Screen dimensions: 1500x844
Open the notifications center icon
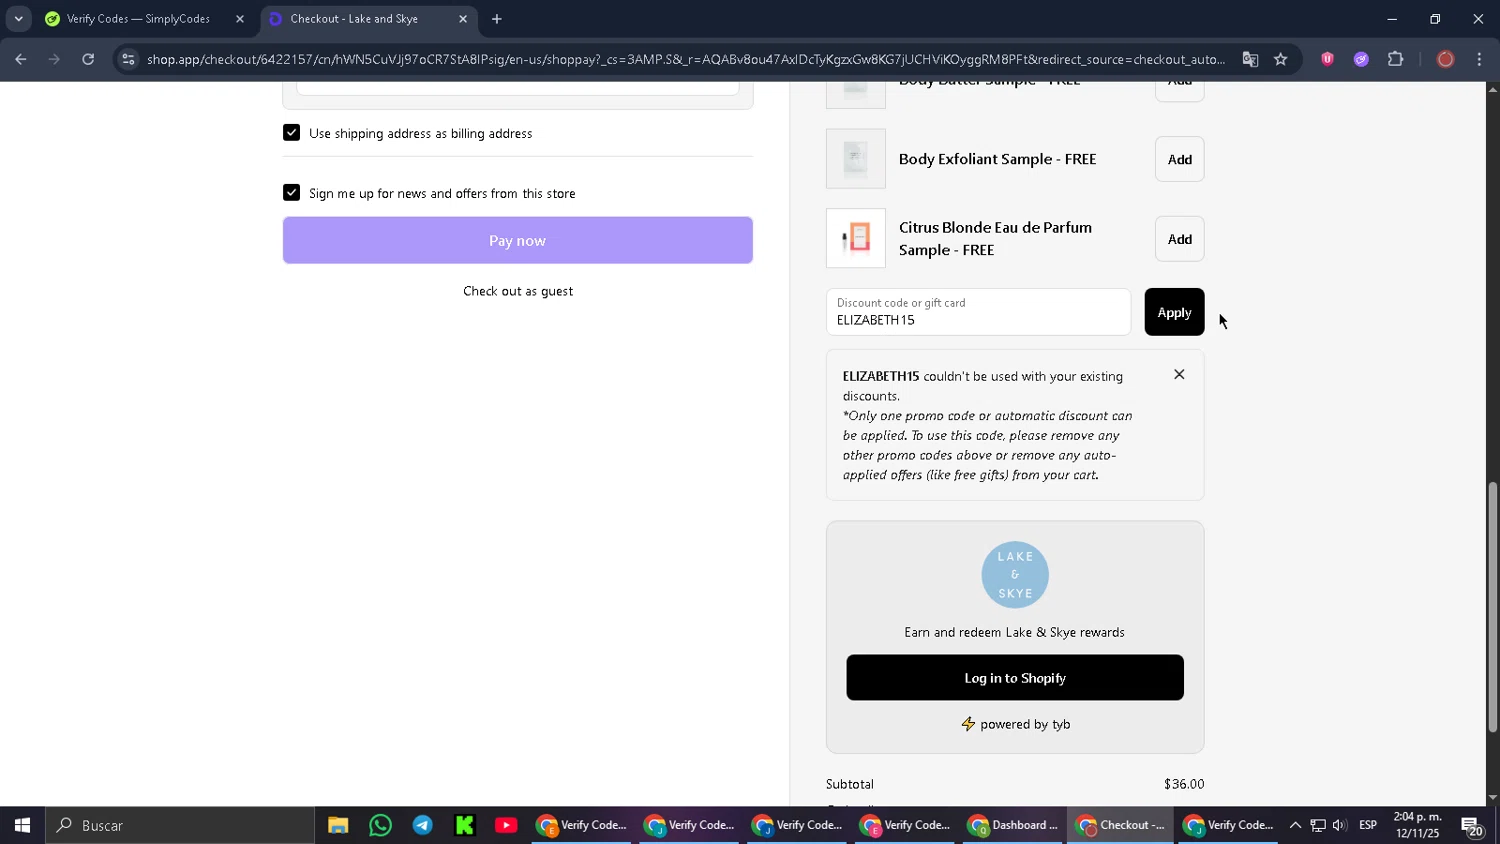click(x=1473, y=826)
